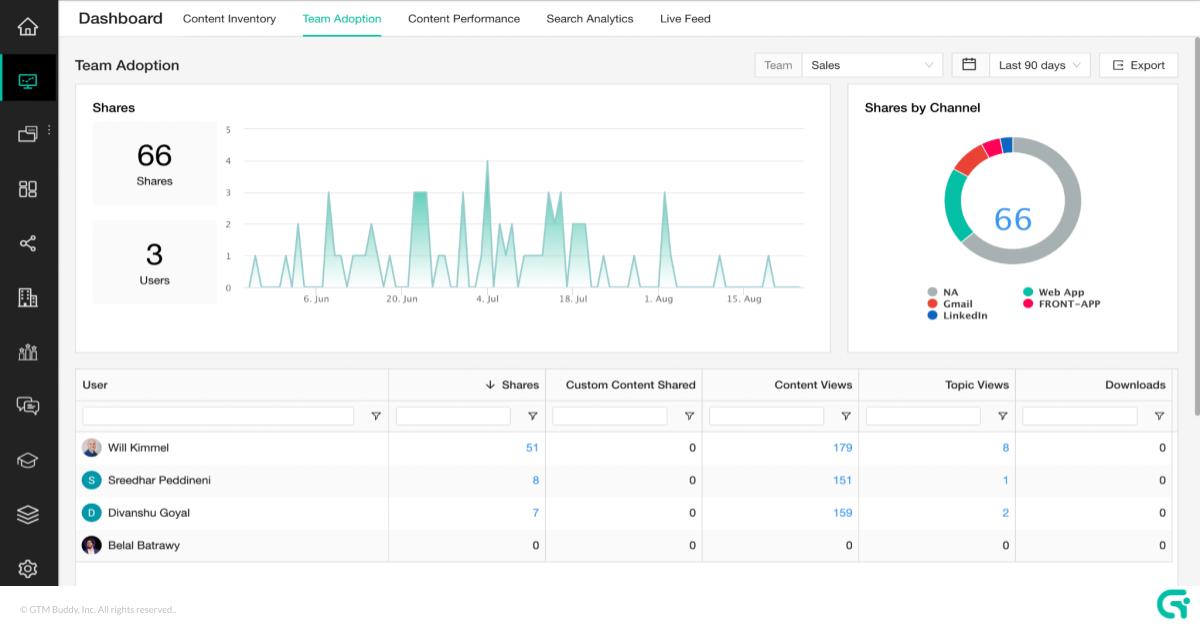Viewport: 1200px width, 628px height.
Task: Open the Home icon in the sidebar
Action: click(x=28, y=27)
